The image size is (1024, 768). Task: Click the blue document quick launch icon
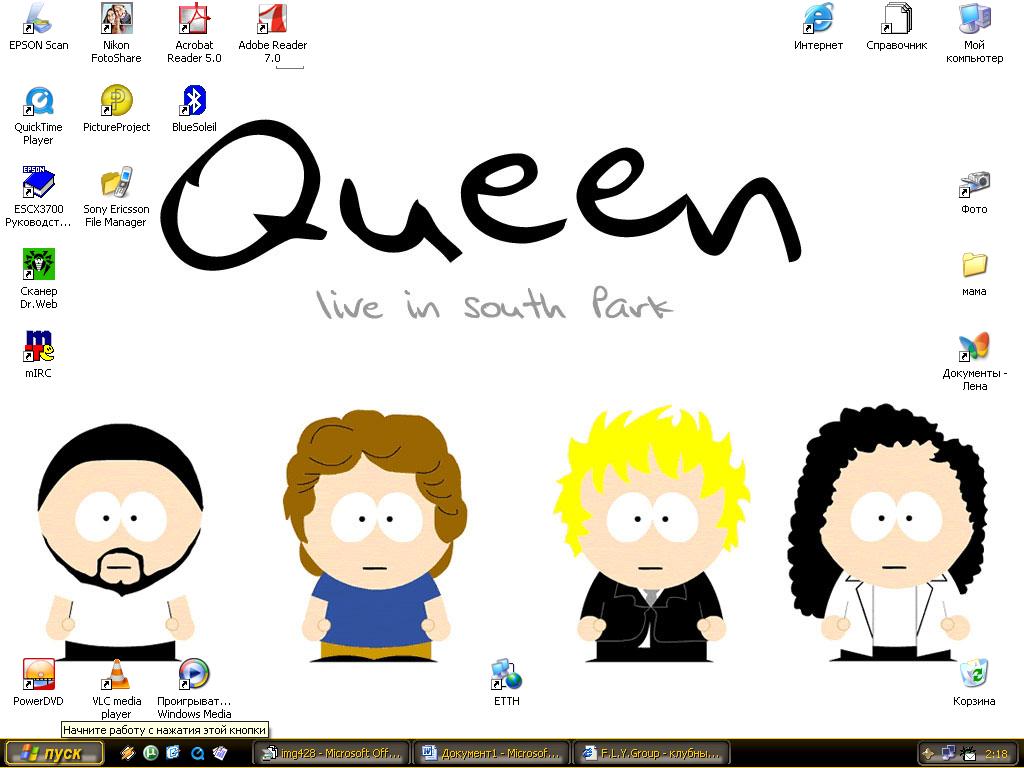point(174,753)
